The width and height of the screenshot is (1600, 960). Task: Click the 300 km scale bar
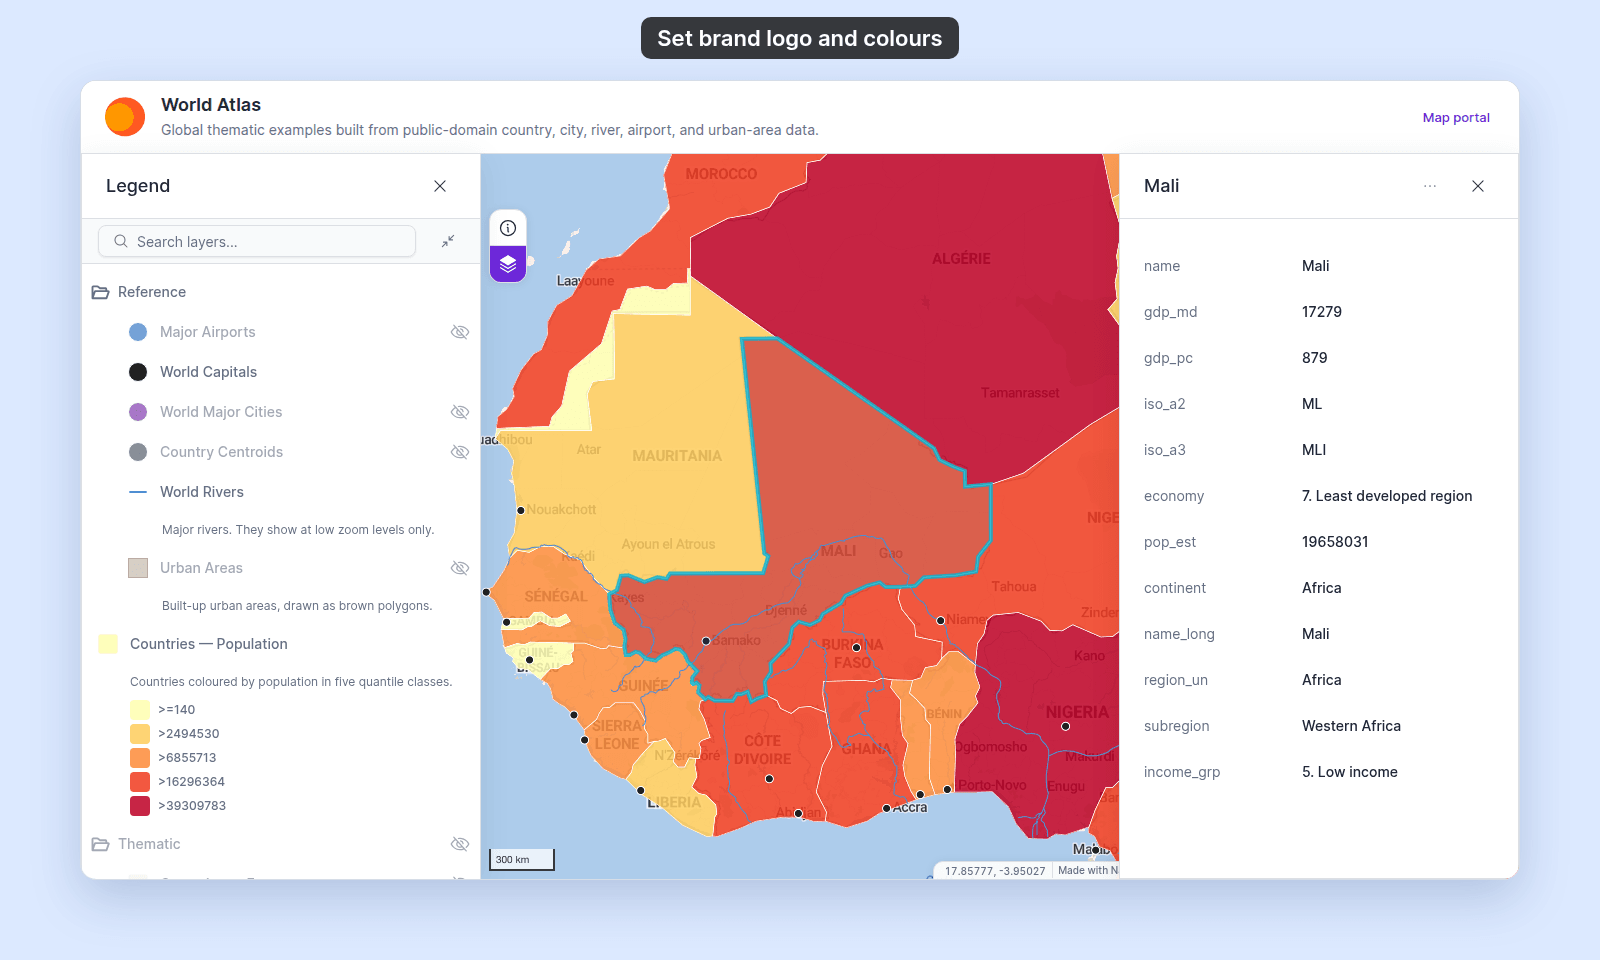522,859
